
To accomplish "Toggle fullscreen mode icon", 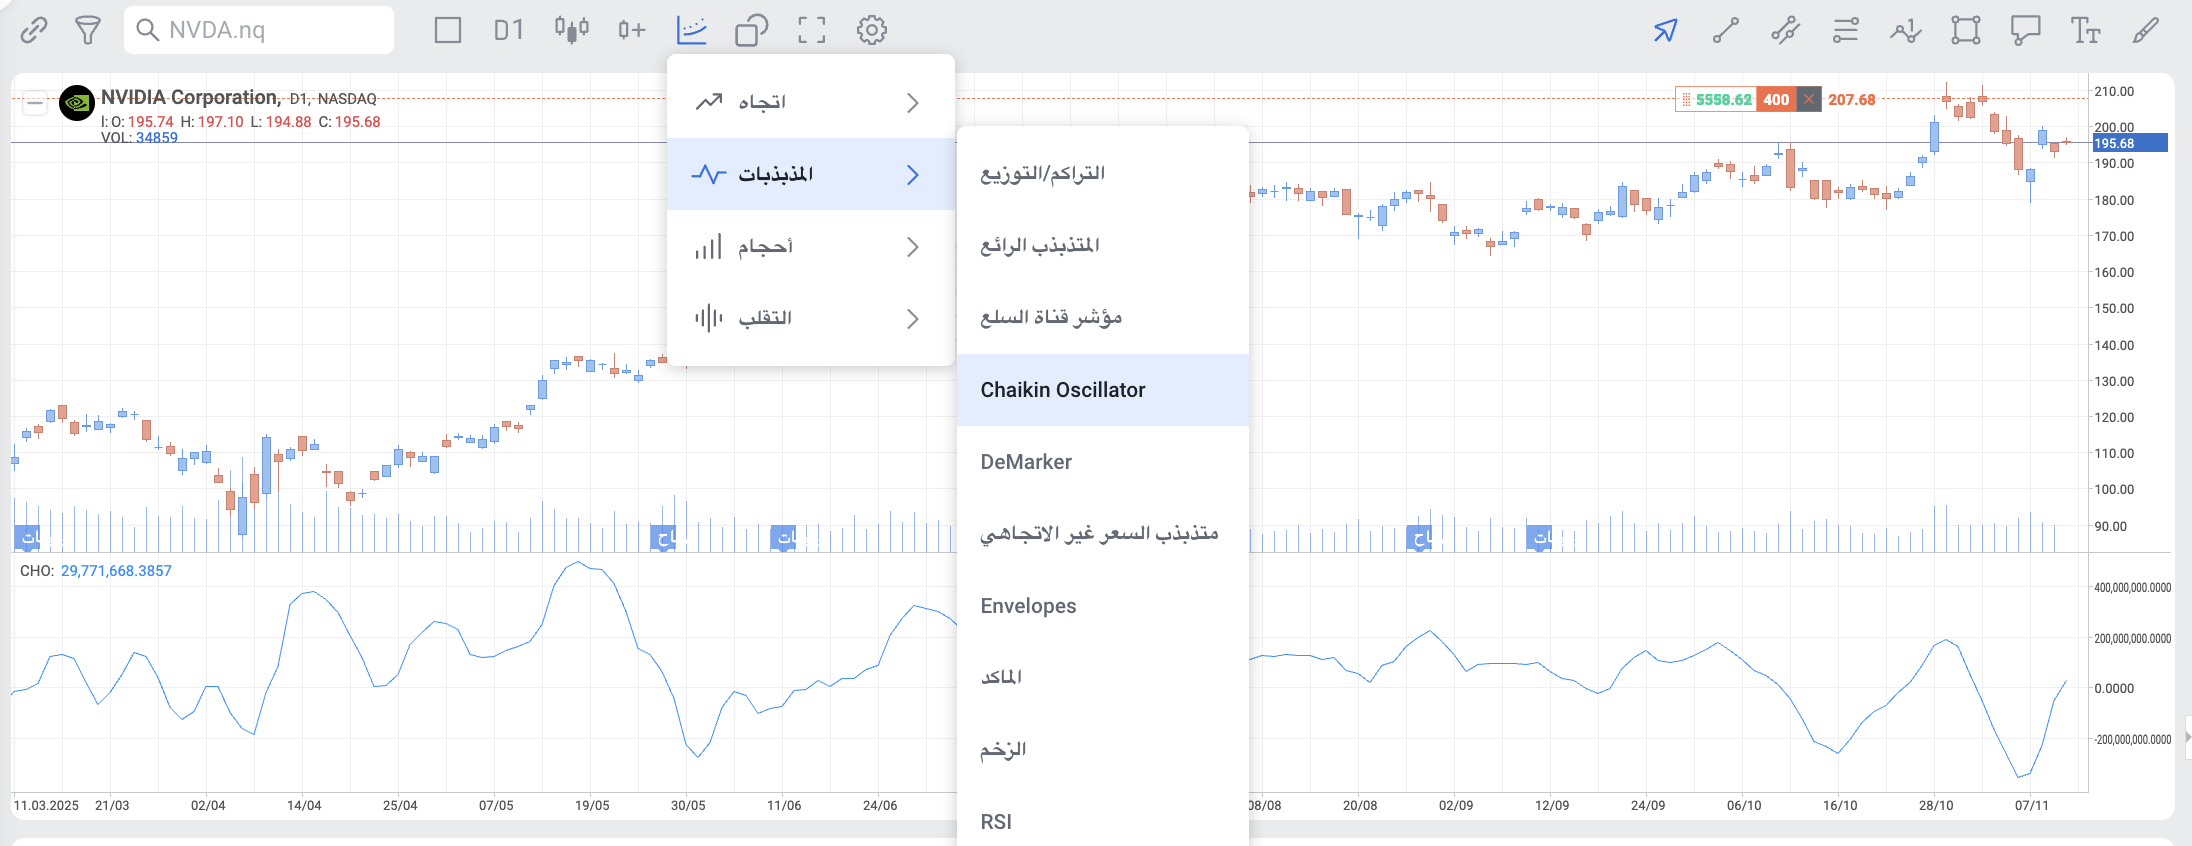I will 812,30.
